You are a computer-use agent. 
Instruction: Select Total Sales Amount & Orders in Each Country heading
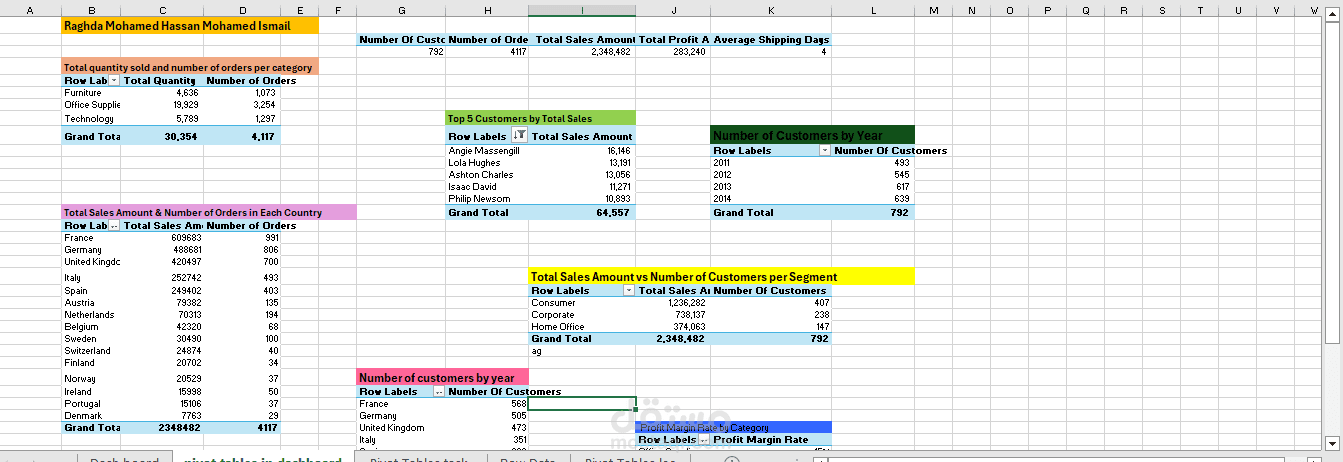coord(209,212)
